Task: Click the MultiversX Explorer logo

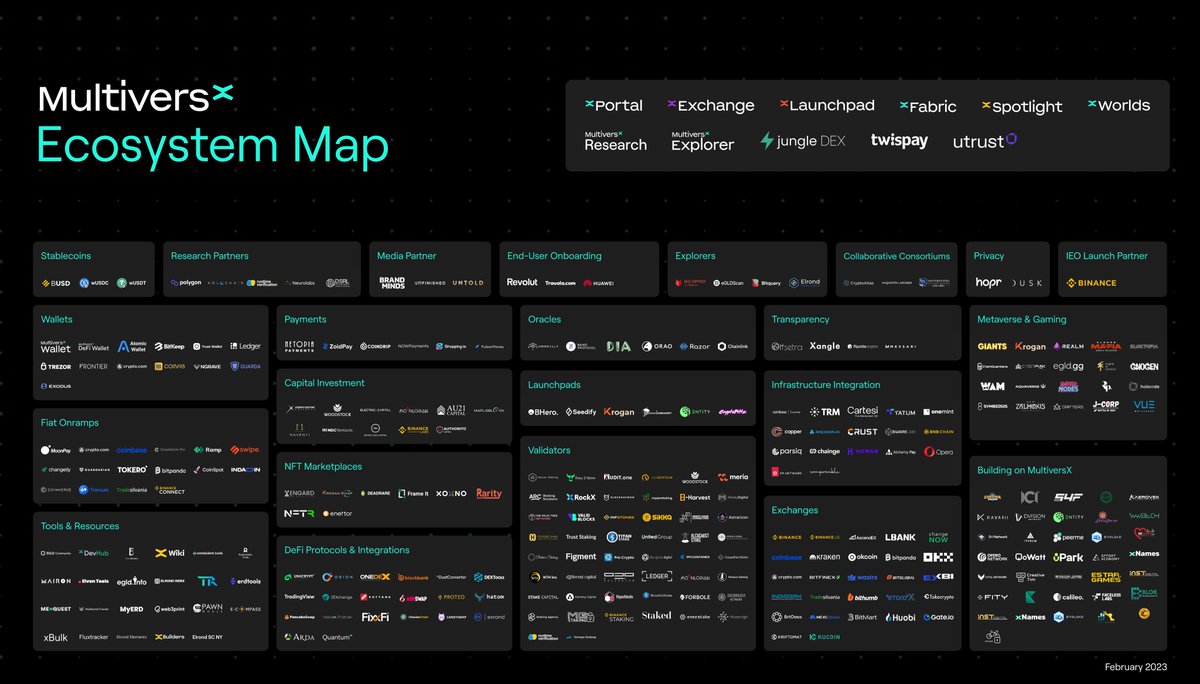Action: (703, 141)
